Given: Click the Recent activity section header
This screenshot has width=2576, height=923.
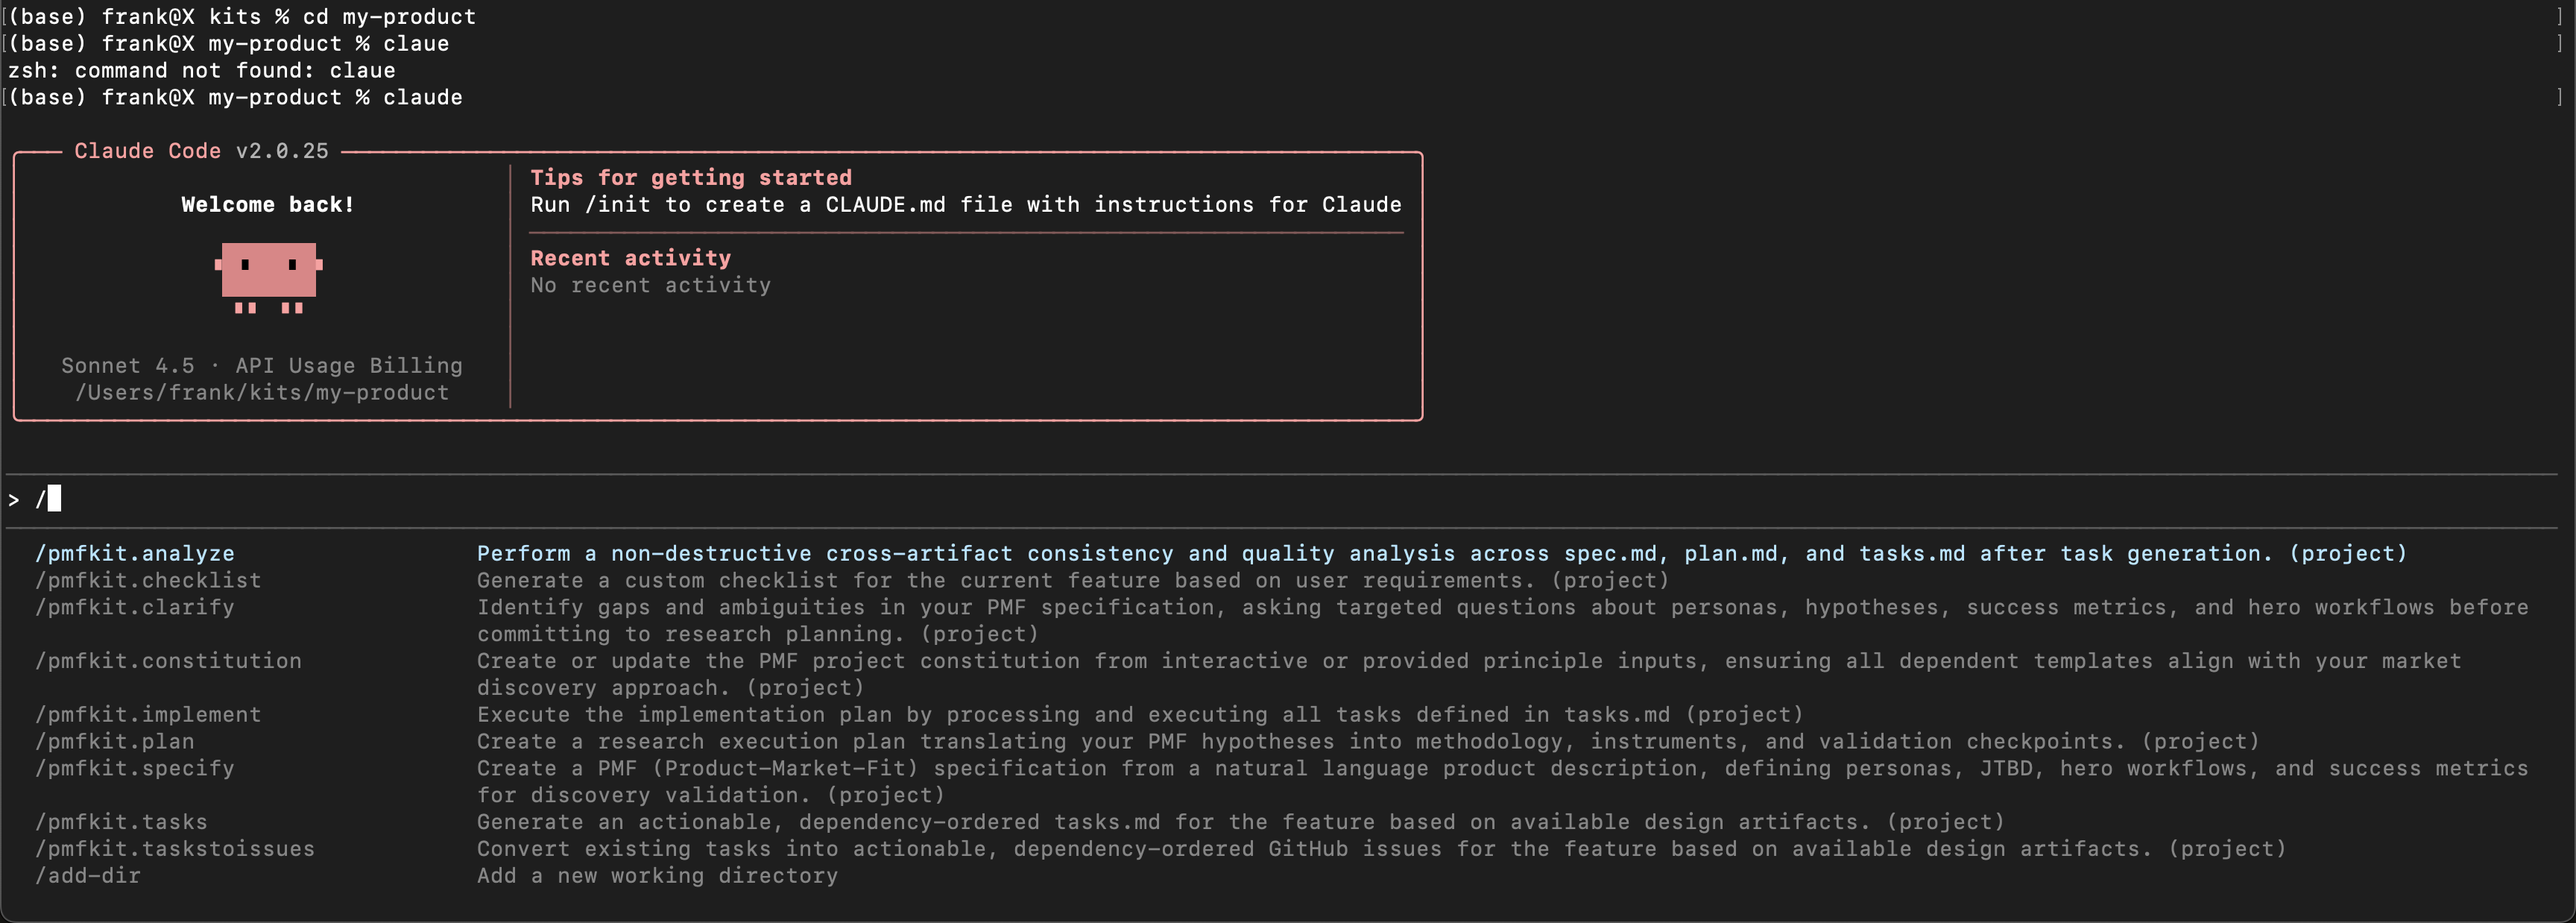Looking at the screenshot, I should click(630, 257).
